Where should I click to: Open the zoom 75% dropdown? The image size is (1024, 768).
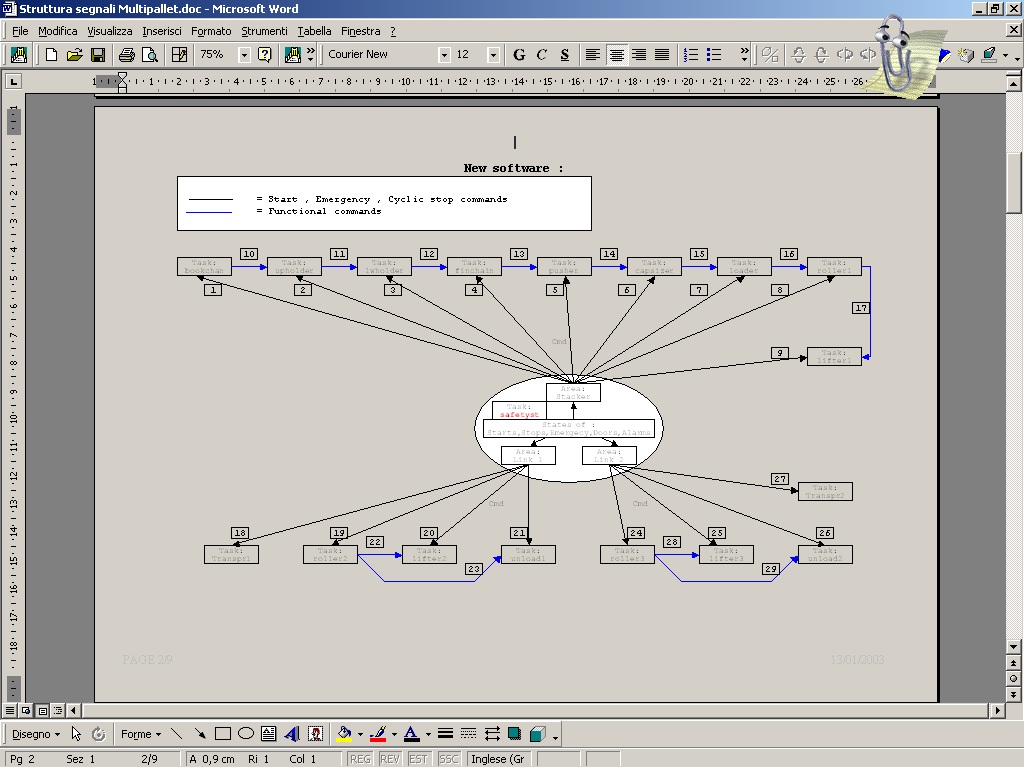(244, 55)
